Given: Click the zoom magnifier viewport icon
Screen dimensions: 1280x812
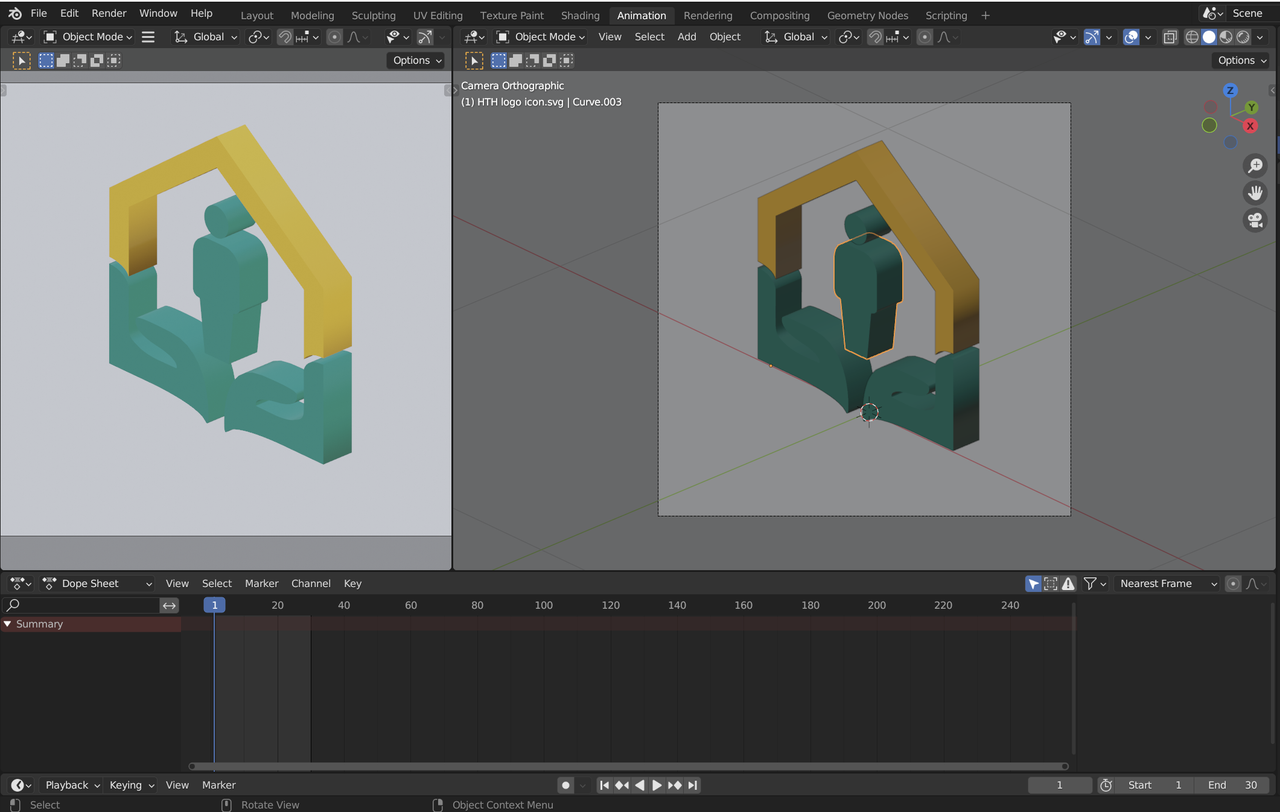Looking at the screenshot, I should (x=1255, y=166).
